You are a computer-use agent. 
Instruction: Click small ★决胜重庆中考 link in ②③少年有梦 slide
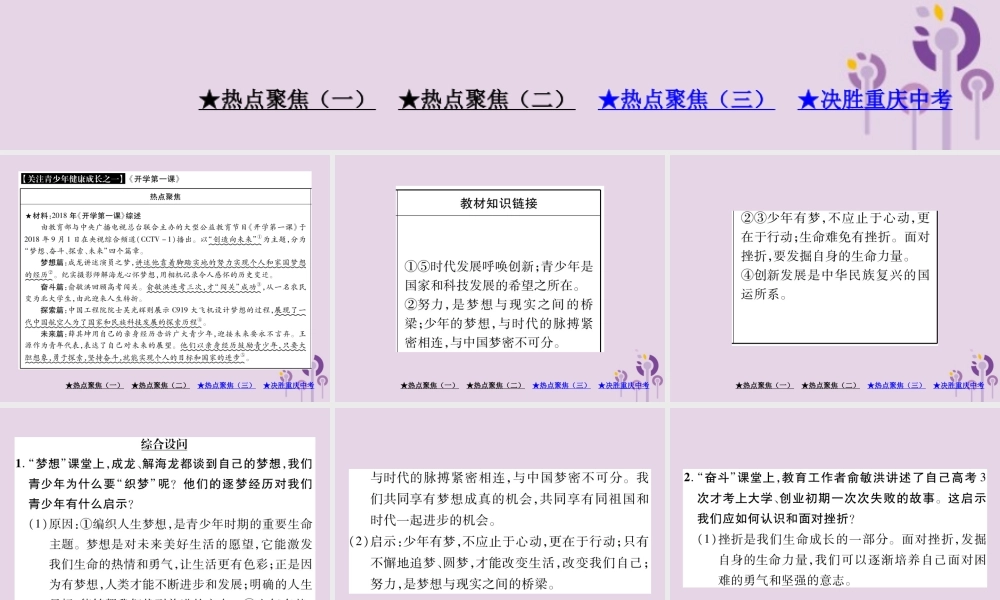pos(959,385)
